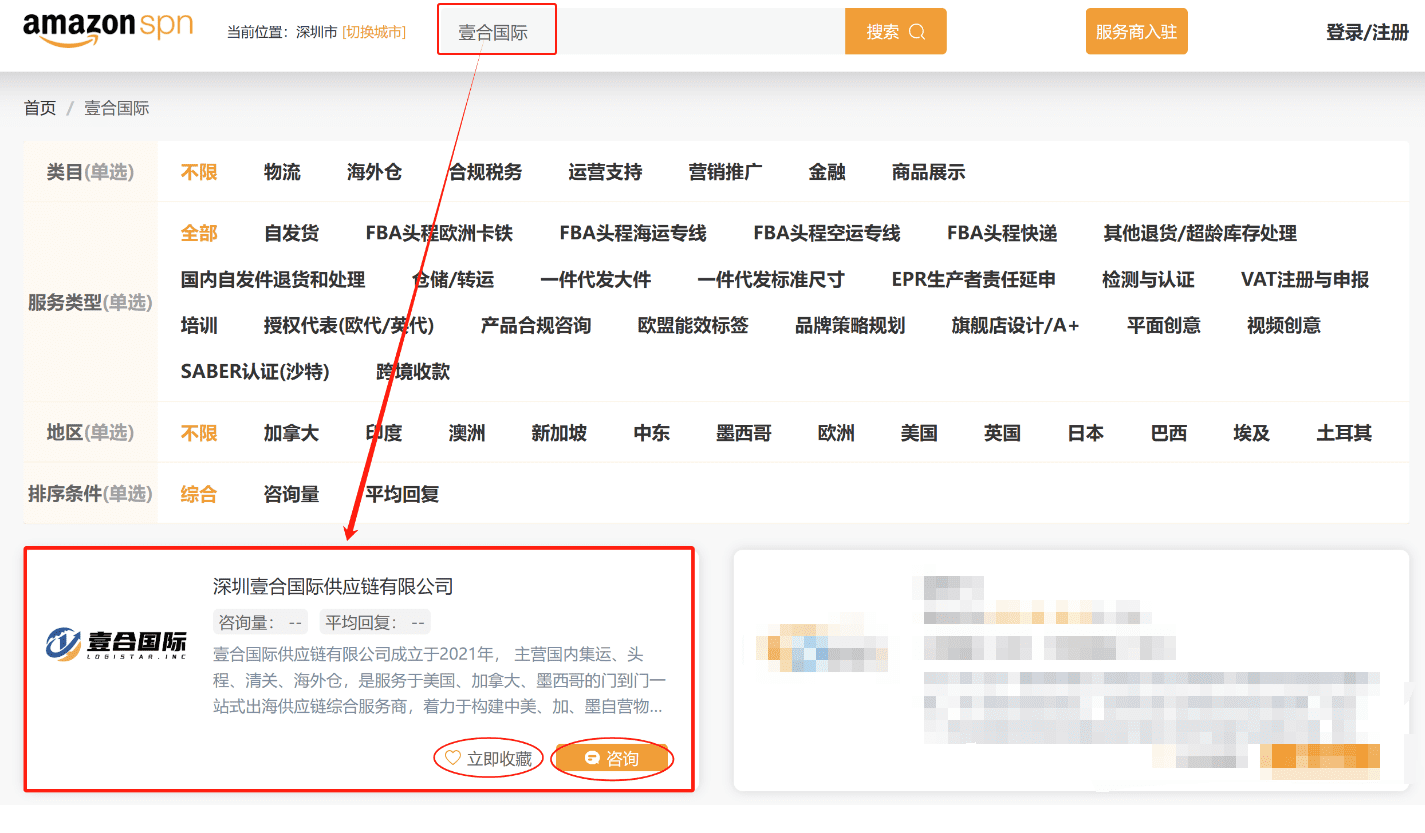The width and height of the screenshot is (1425, 833).
Task: Filter by 欧盟能效标签
Action: [693, 325]
